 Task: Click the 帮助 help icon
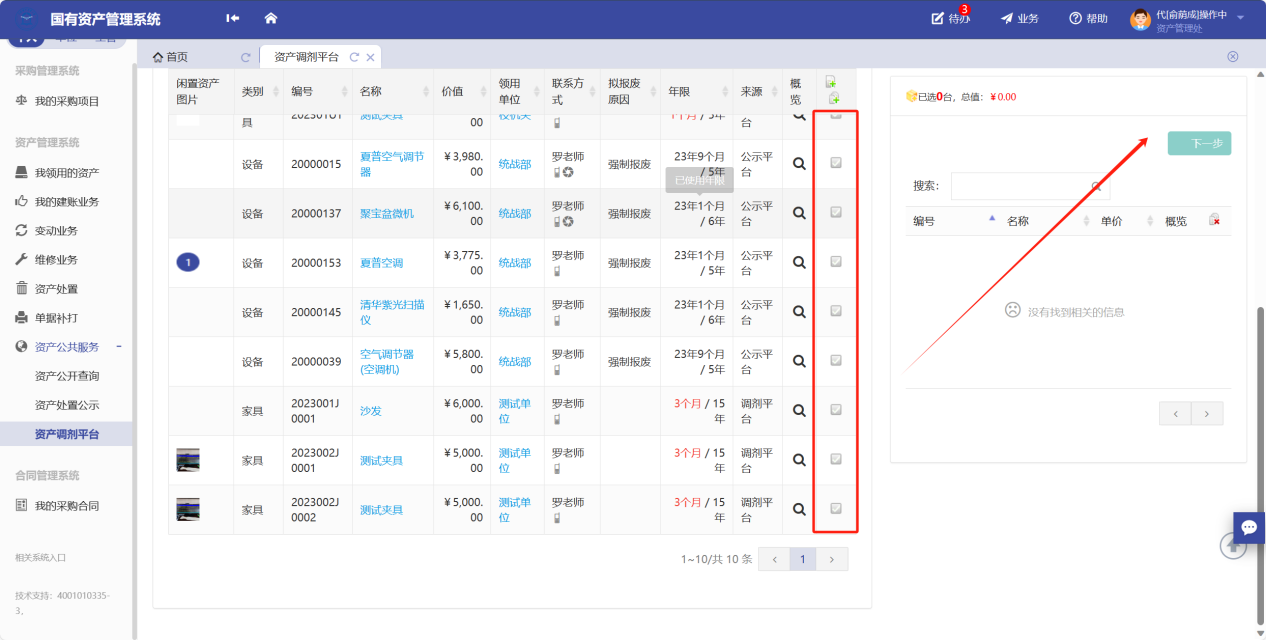[1076, 19]
